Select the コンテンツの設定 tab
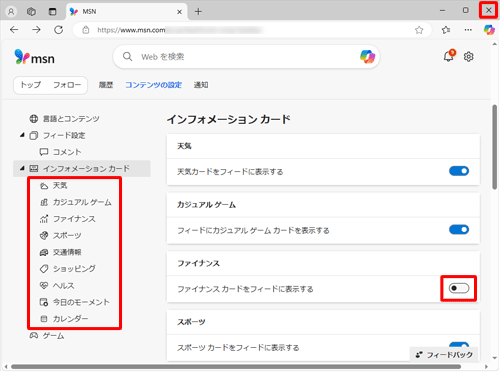500x372 pixels. point(153,85)
